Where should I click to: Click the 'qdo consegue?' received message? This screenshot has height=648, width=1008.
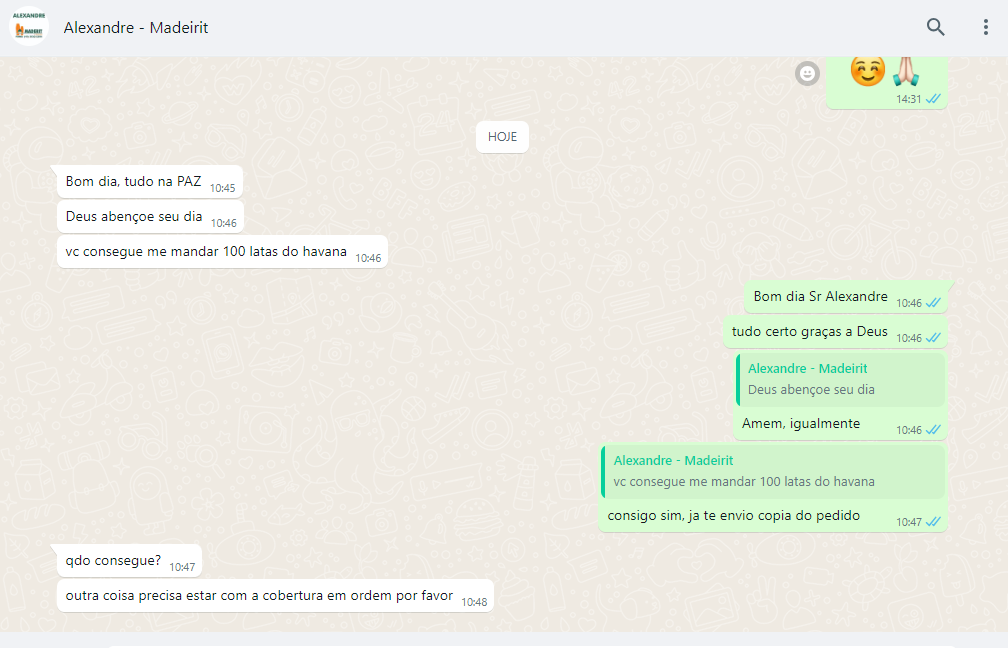tap(113, 561)
